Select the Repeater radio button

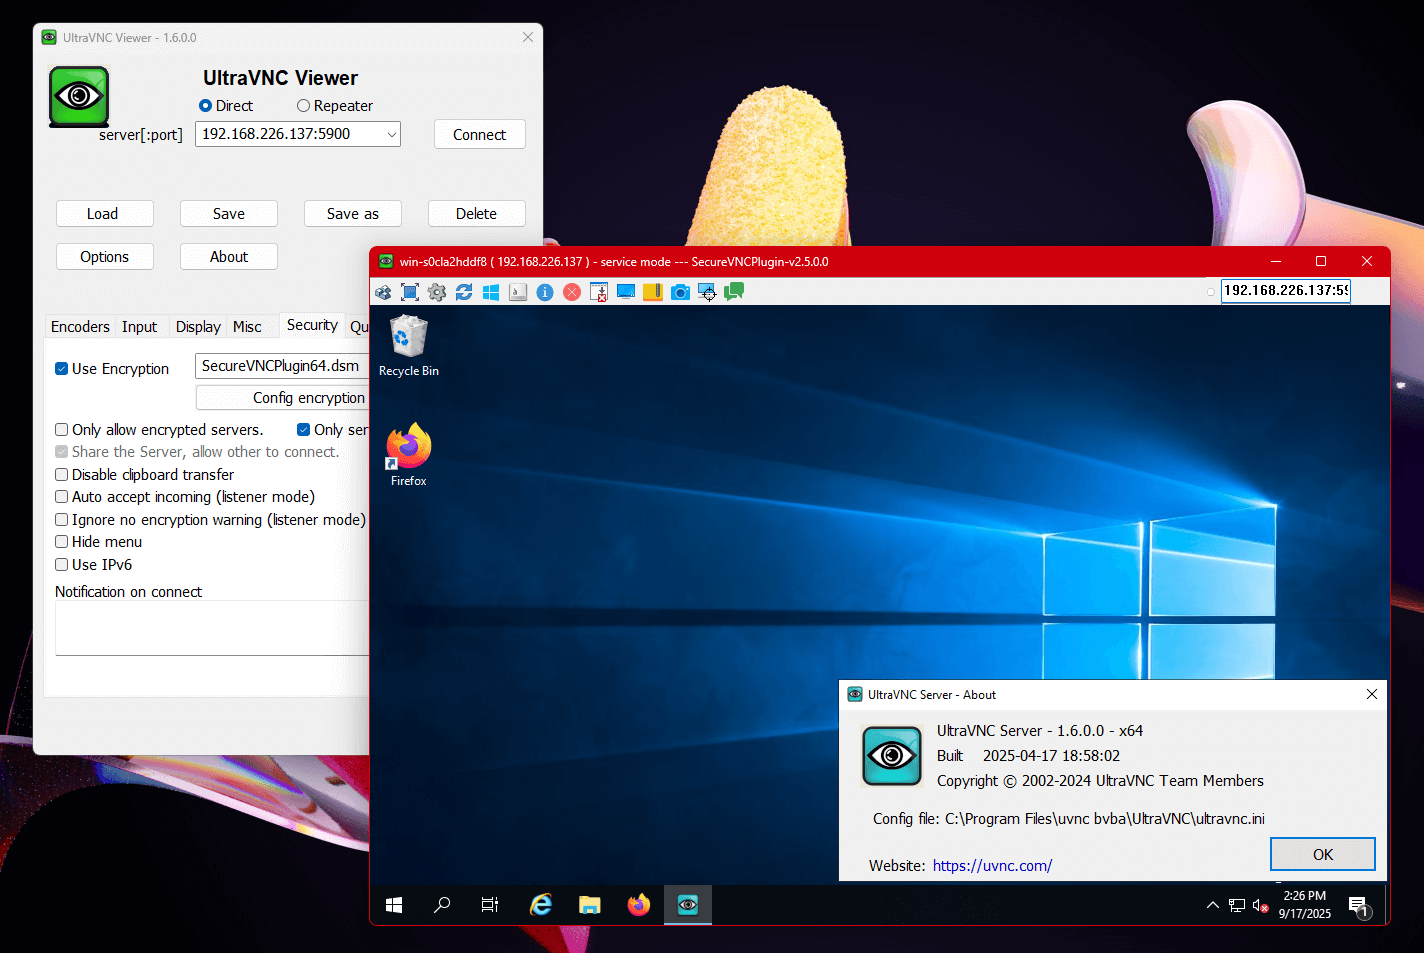[x=303, y=106]
